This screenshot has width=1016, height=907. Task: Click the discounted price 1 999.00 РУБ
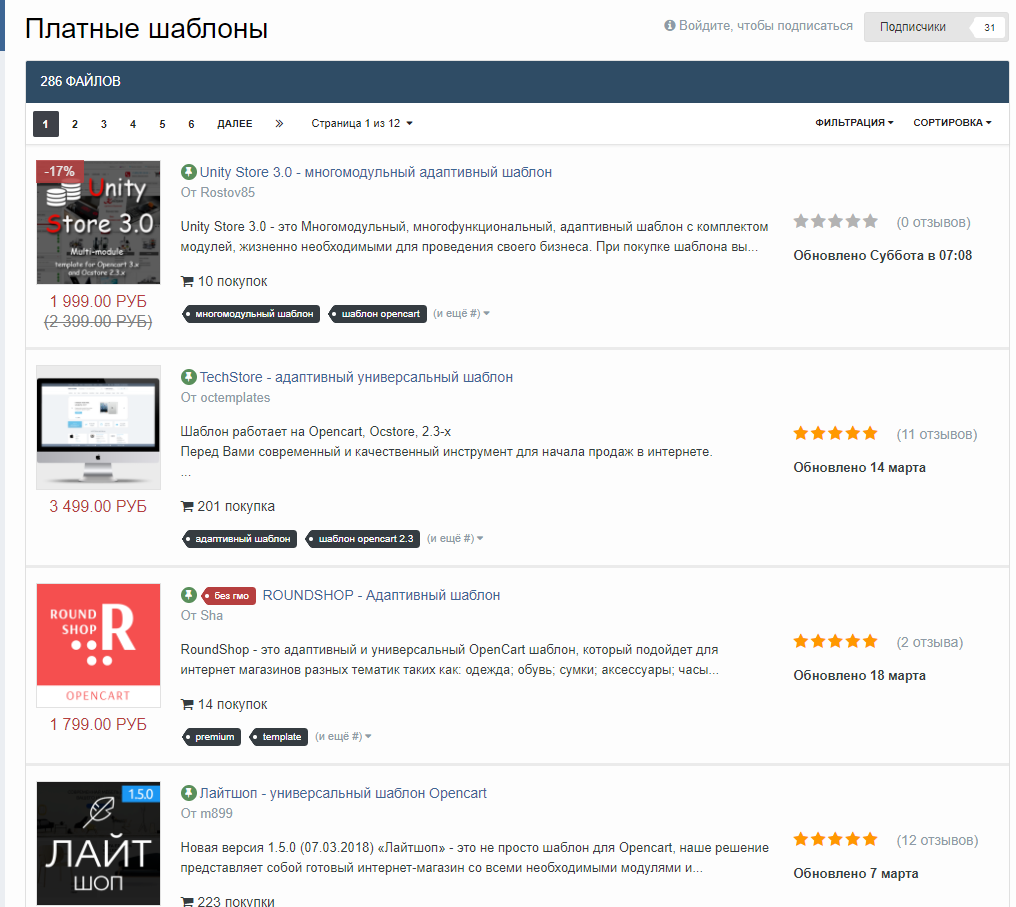(98, 301)
